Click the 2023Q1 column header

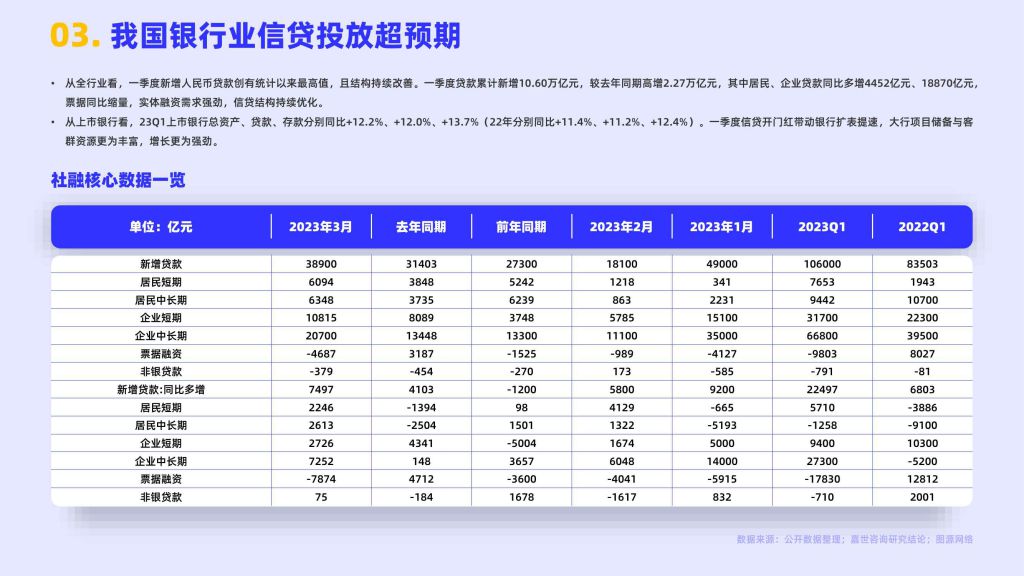click(x=822, y=227)
